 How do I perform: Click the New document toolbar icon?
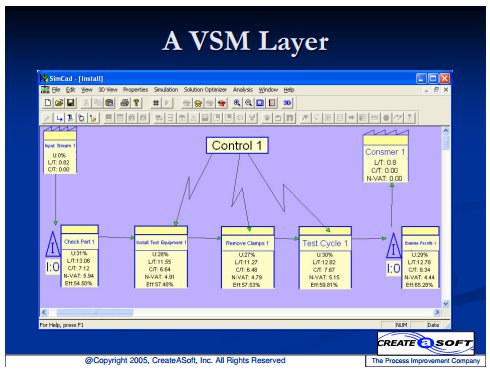[48, 103]
